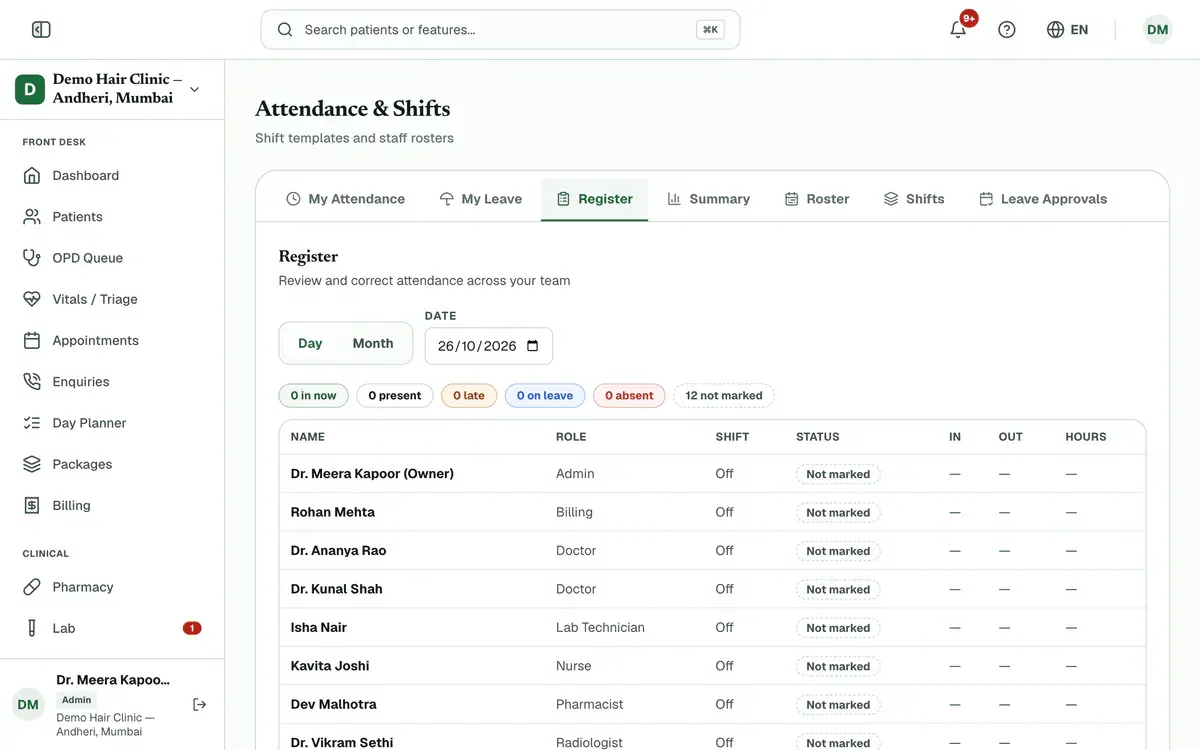Switch to the Roster tab
Image resolution: width=1200 pixels, height=750 pixels.
coord(817,199)
